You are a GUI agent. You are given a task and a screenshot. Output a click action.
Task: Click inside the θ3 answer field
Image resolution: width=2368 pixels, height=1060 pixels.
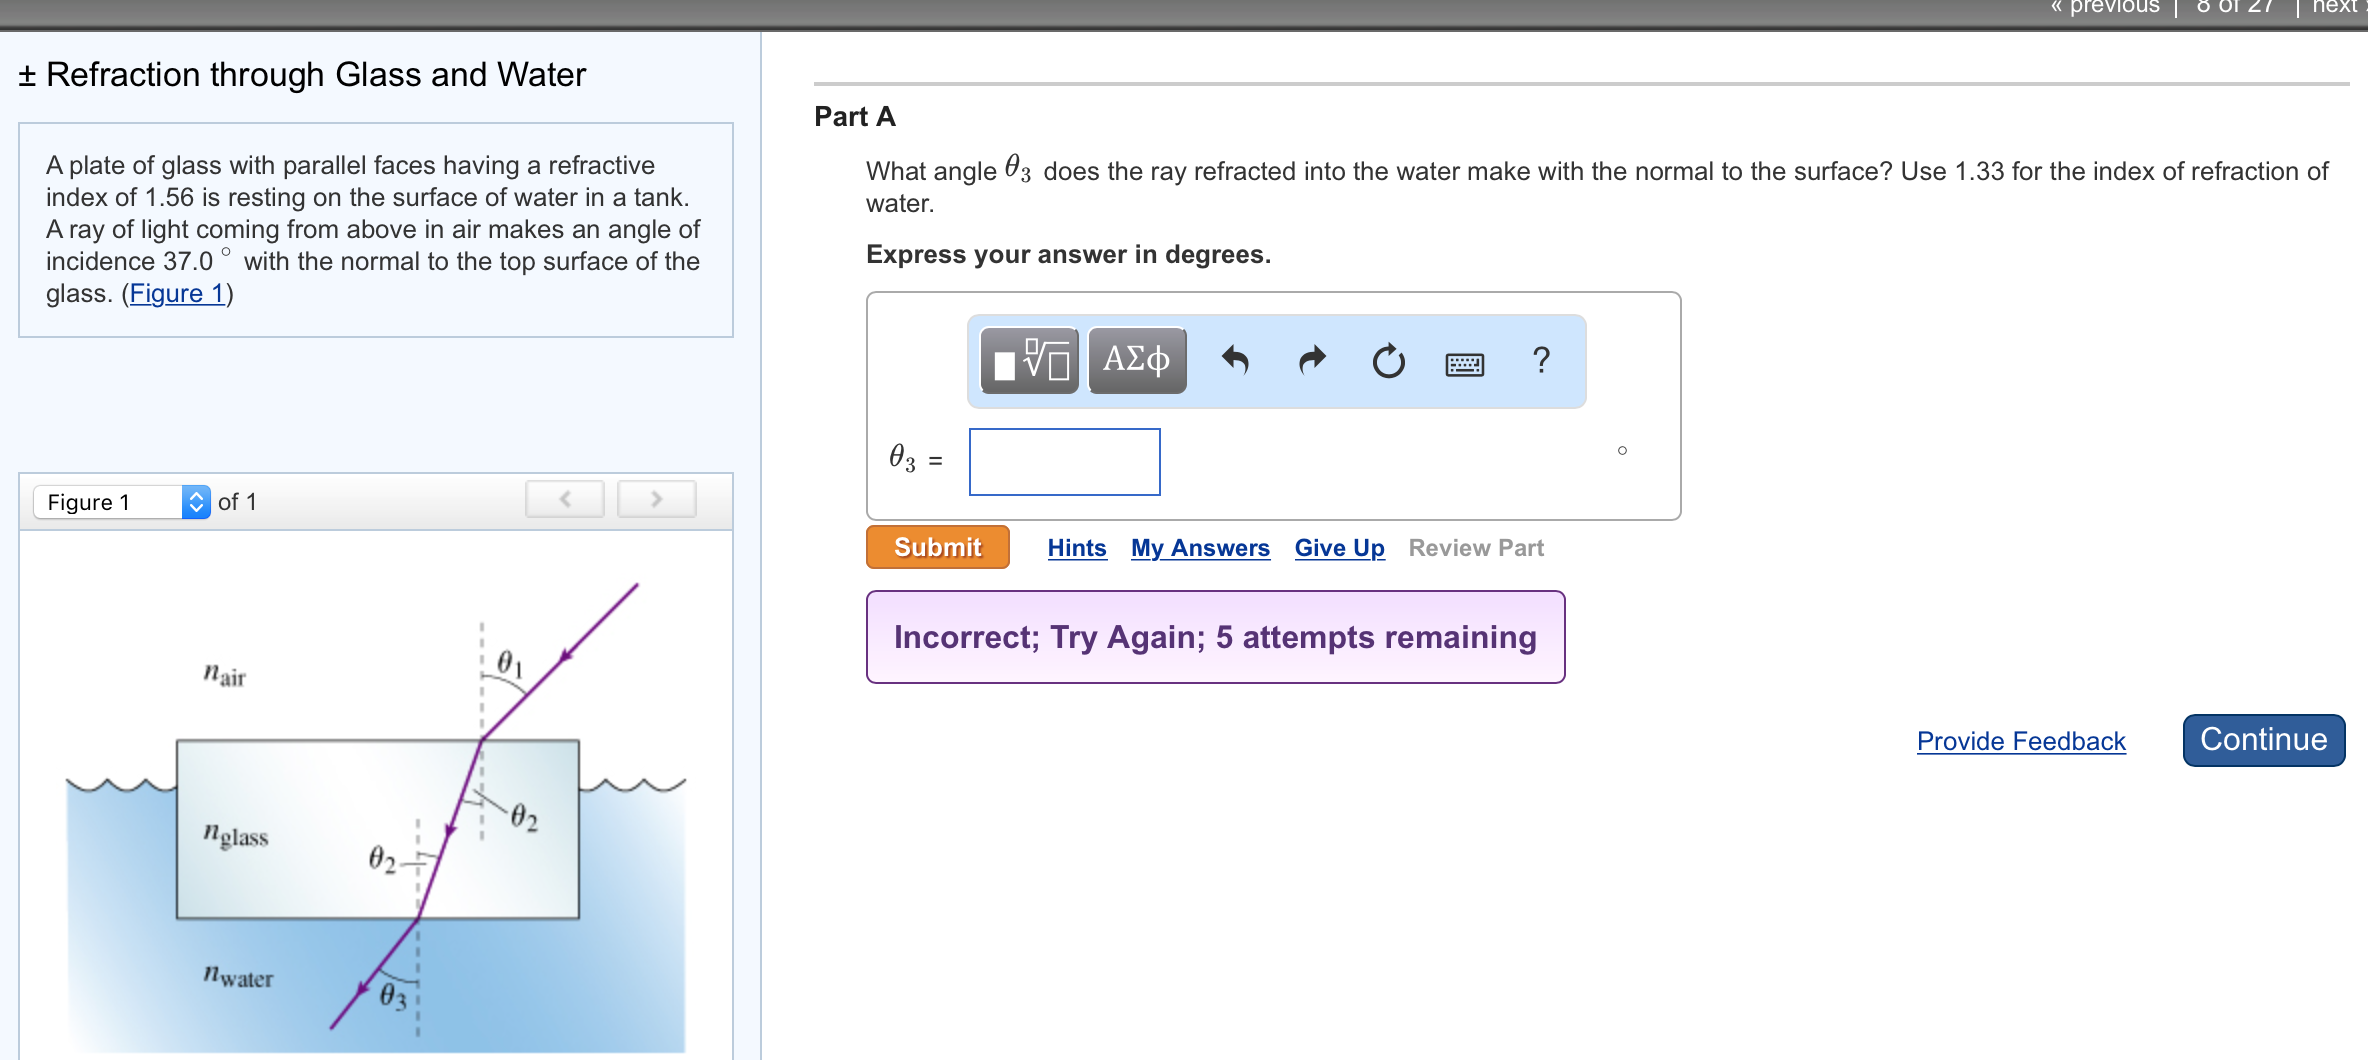tap(1063, 462)
